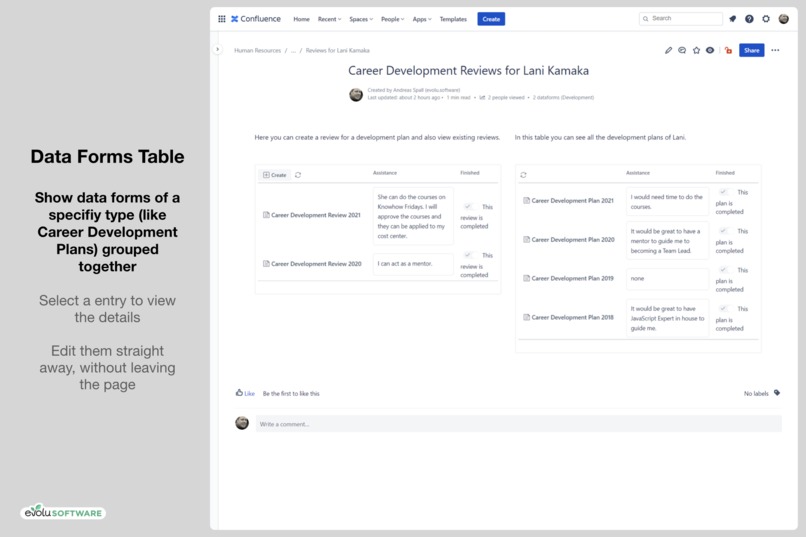Open the Spaces dropdown menu
Image resolution: width=806 pixels, height=537 pixels.
click(361, 19)
